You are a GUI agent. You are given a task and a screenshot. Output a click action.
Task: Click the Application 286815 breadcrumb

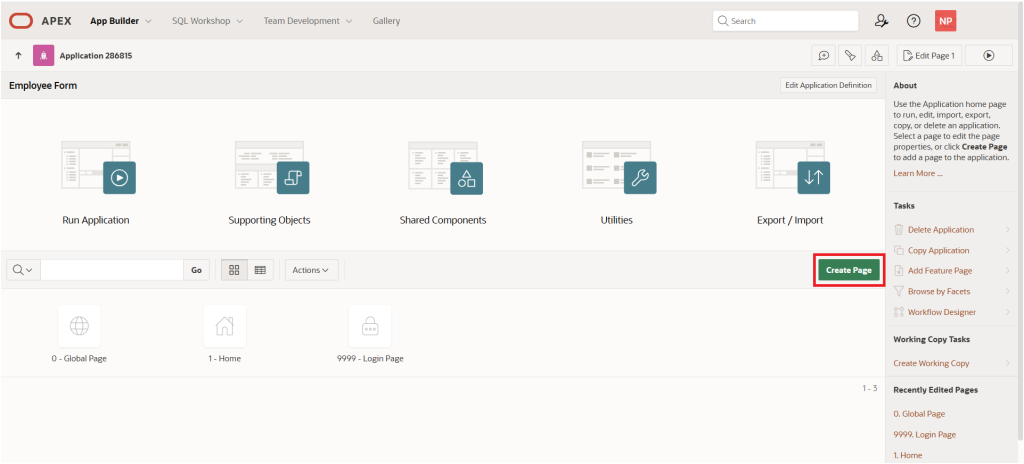coord(96,56)
